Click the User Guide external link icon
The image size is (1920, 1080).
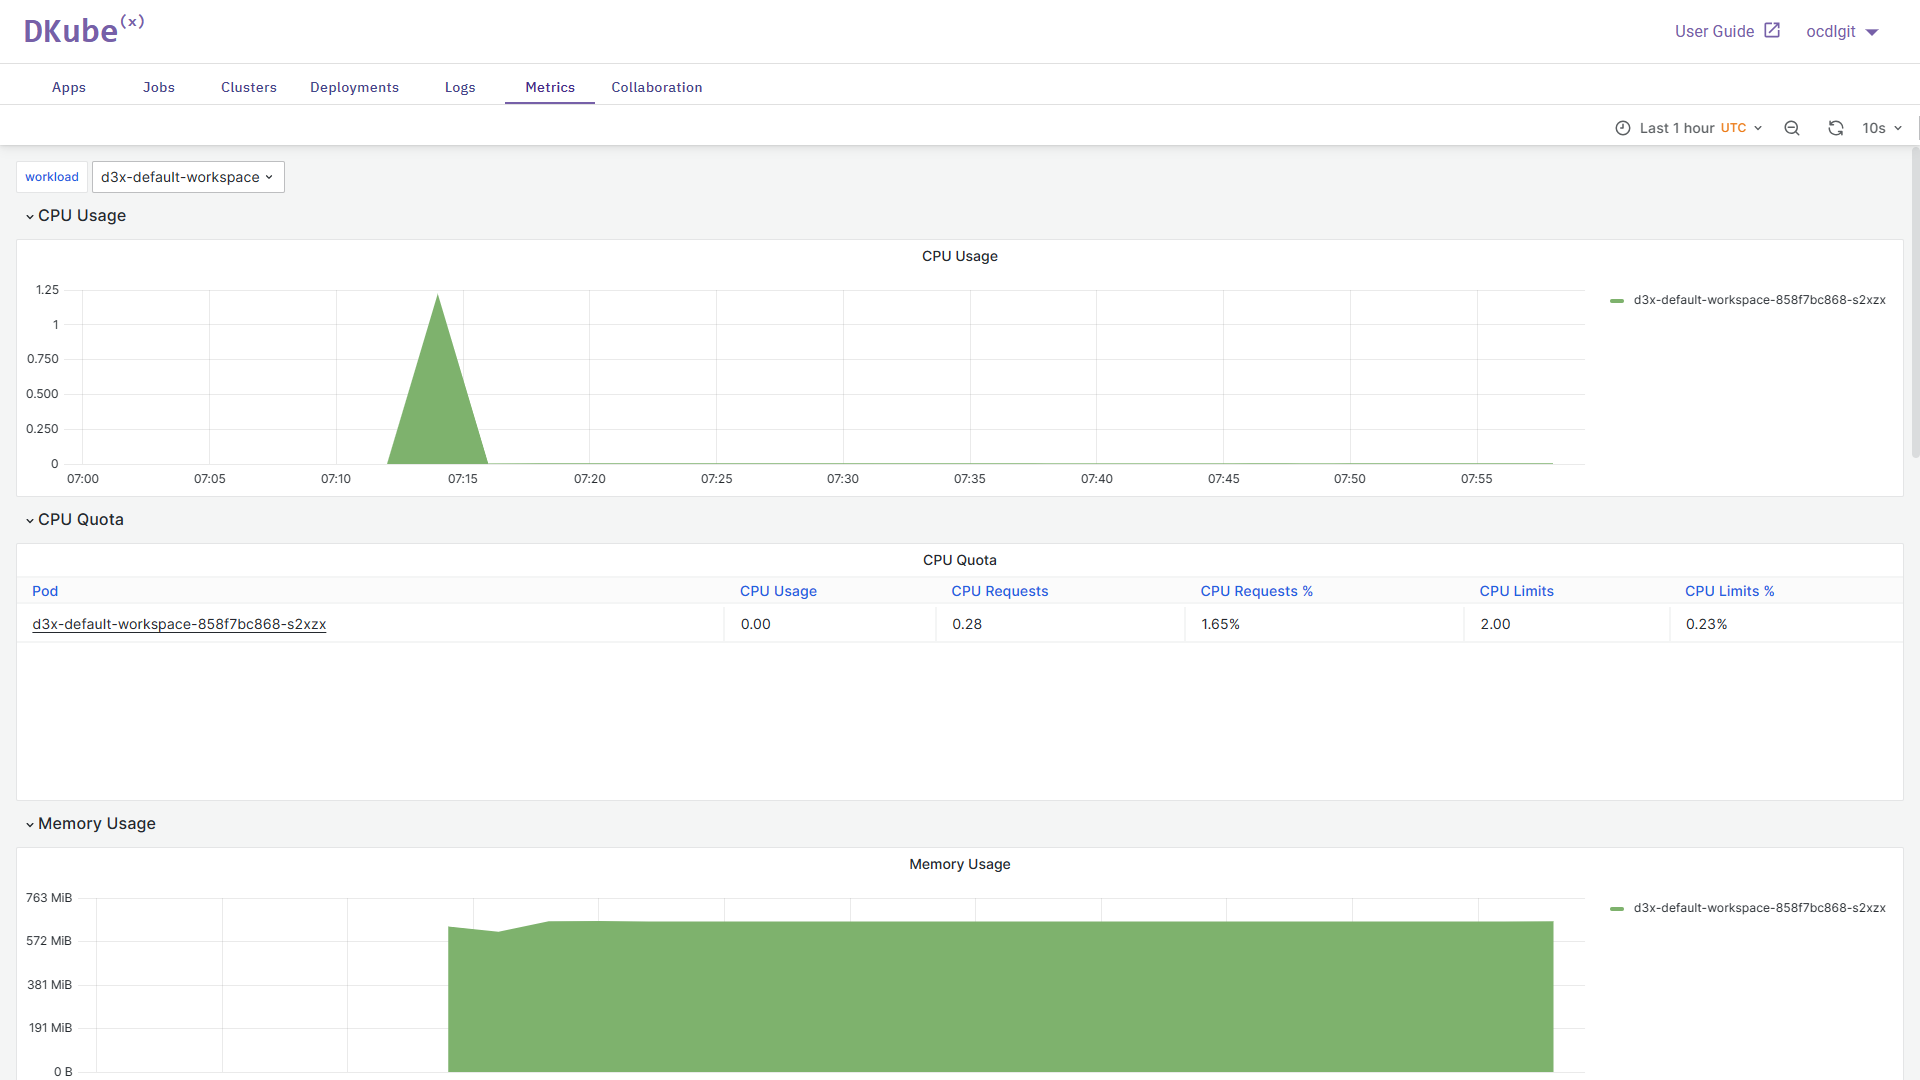tap(1772, 30)
